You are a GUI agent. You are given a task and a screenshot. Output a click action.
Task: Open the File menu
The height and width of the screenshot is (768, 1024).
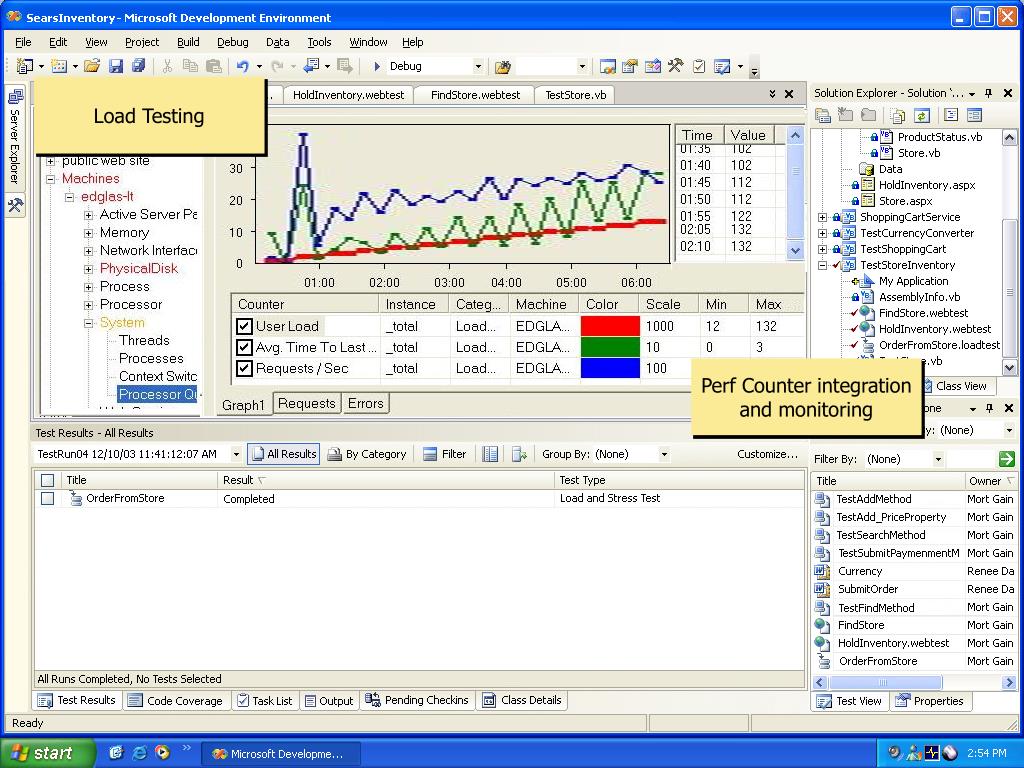click(23, 42)
